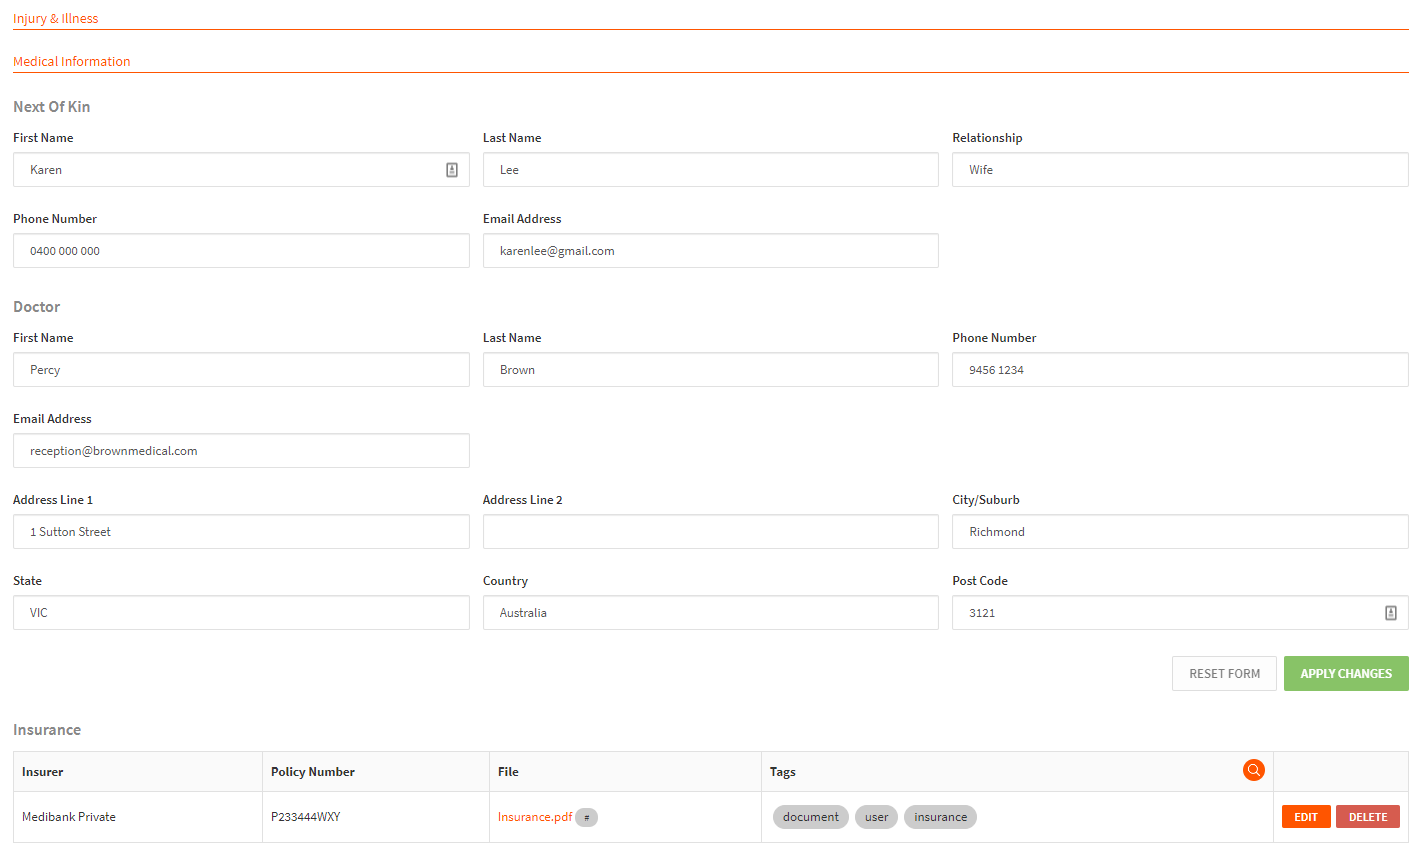The height and width of the screenshot is (852, 1427).
Task: Click the Reset Form button
Action: (x=1224, y=673)
